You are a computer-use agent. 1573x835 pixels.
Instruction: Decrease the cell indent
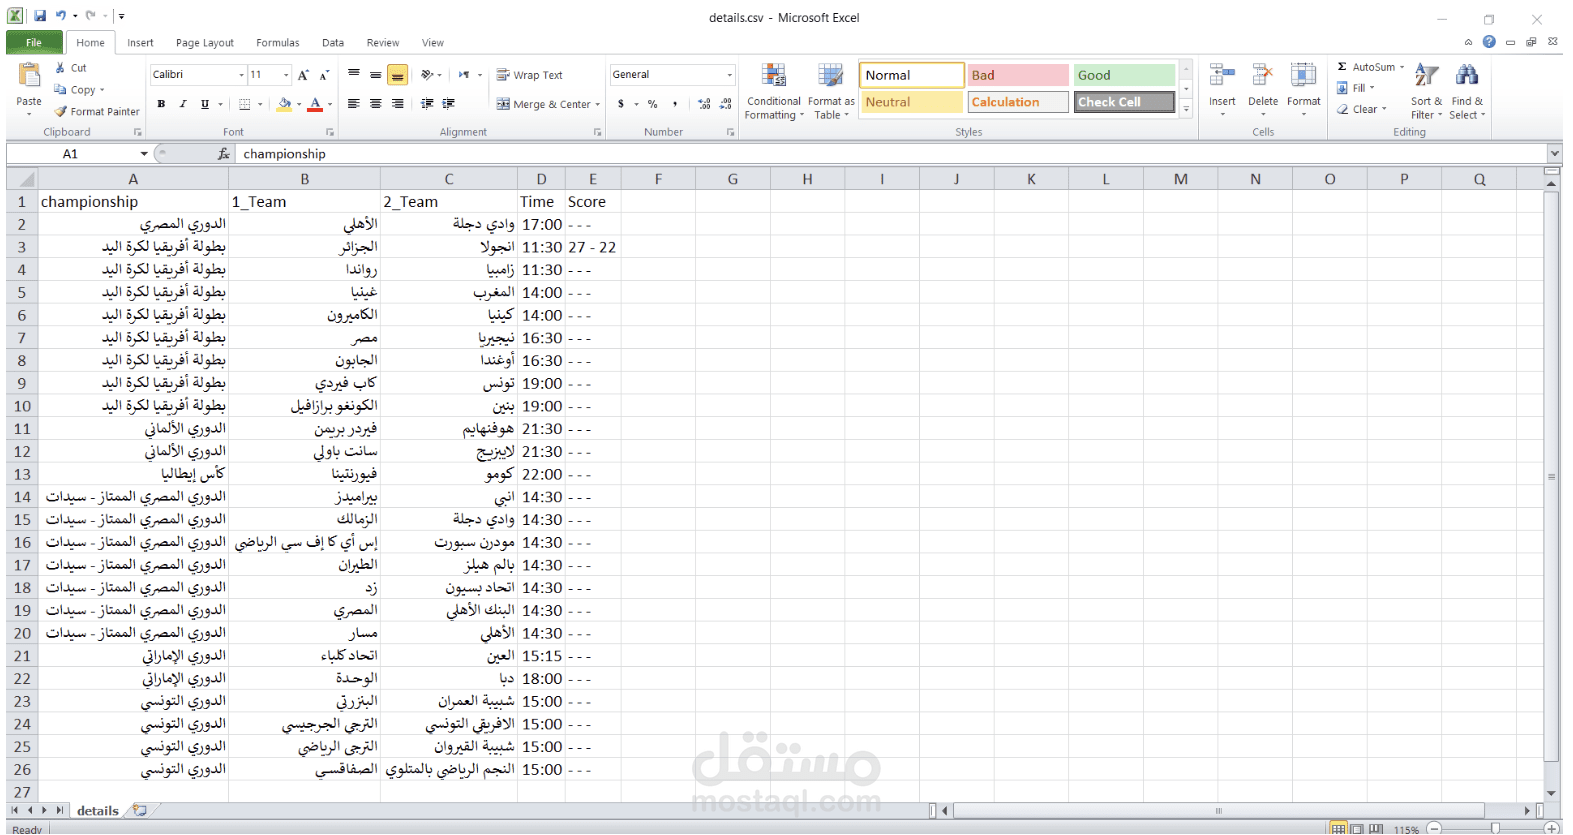click(x=427, y=104)
